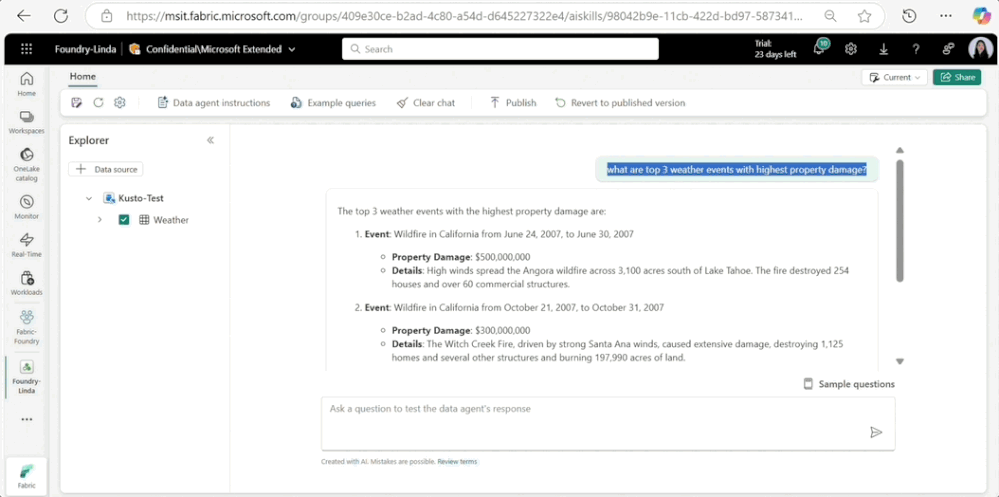Open the Current version dropdown
The image size is (999, 497).
(x=895, y=77)
